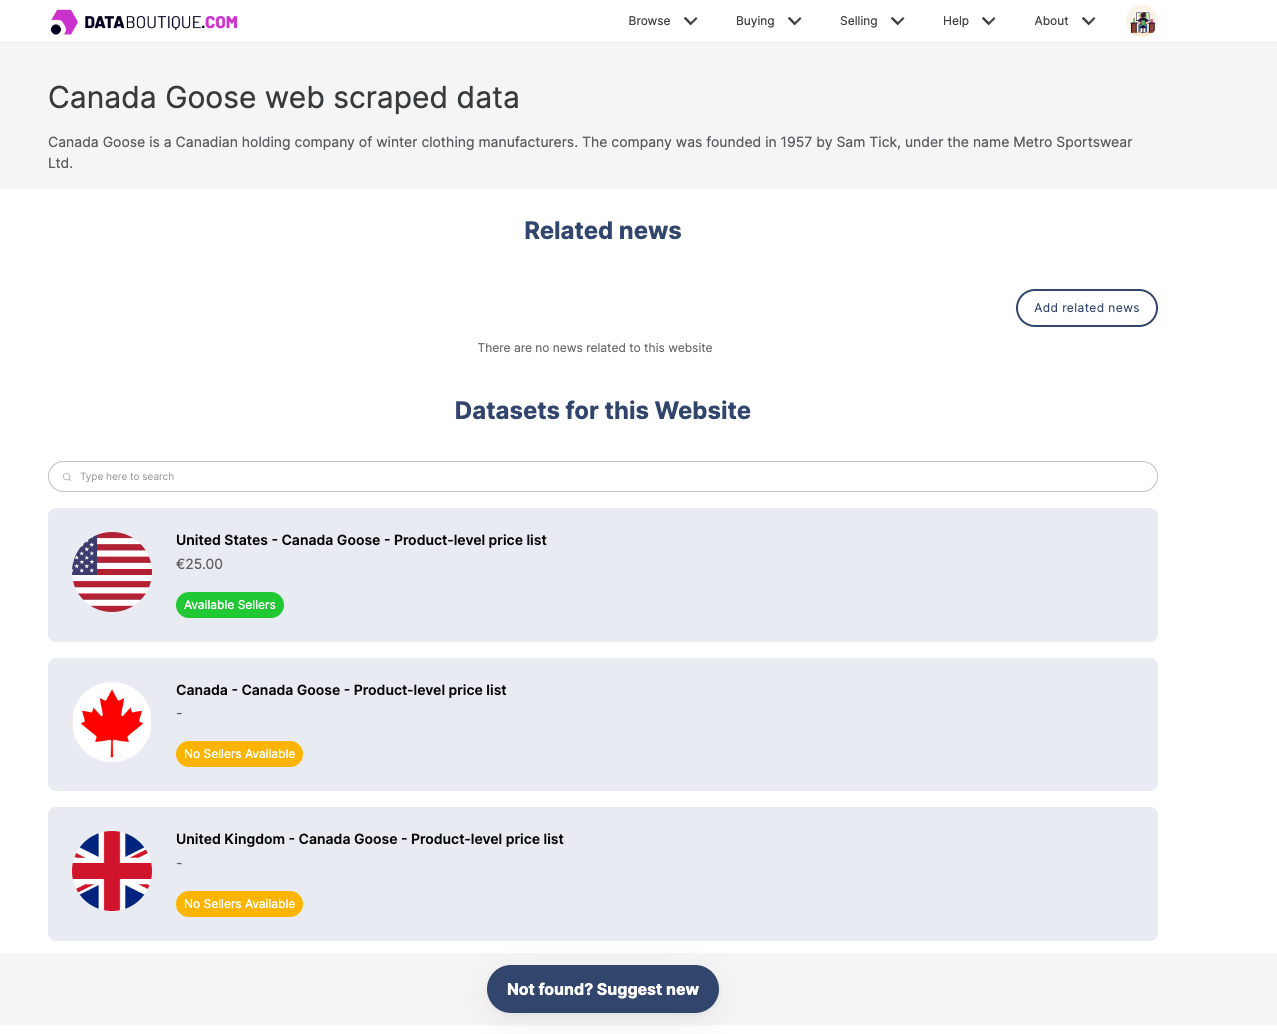1277x1034 pixels.
Task: Click United Kingdom's No Sellers Available badge
Action: (x=239, y=904)
